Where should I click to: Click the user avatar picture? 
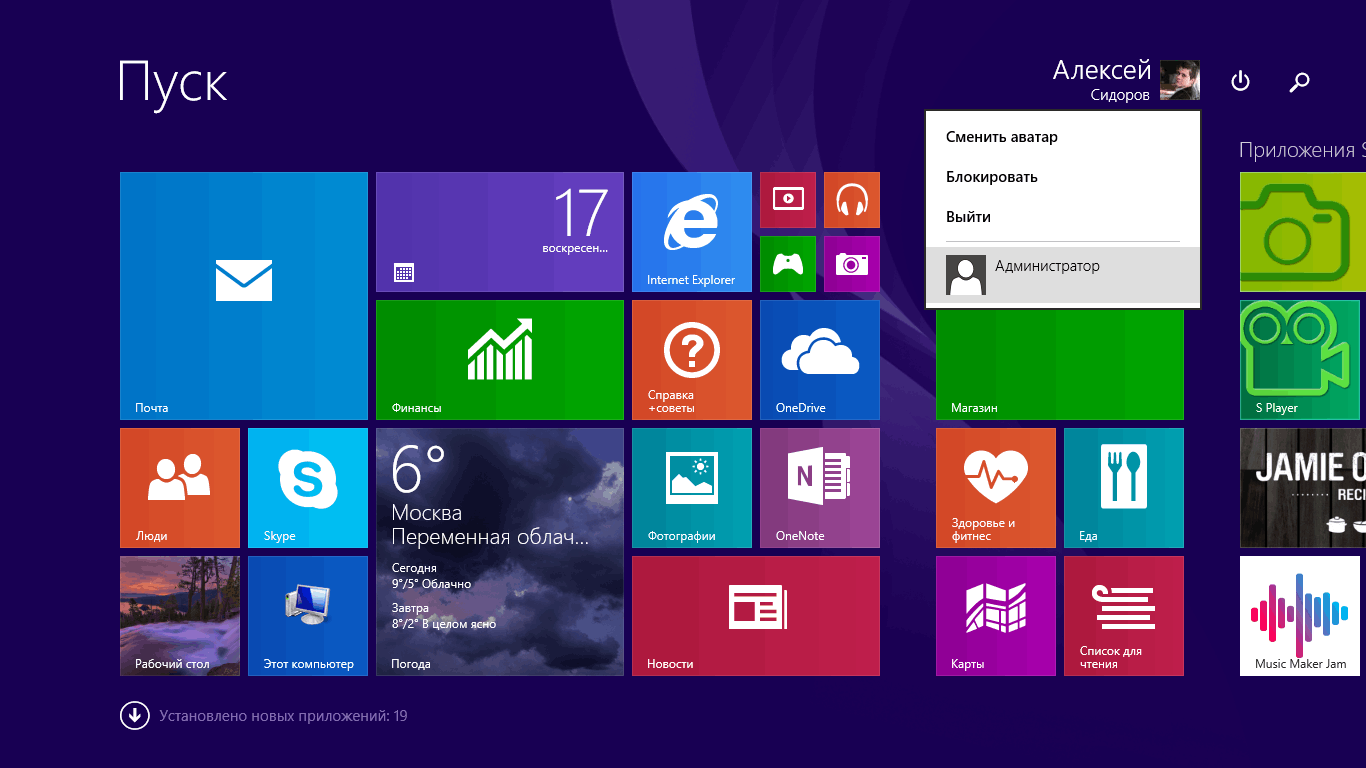(x=1180, y=80)
